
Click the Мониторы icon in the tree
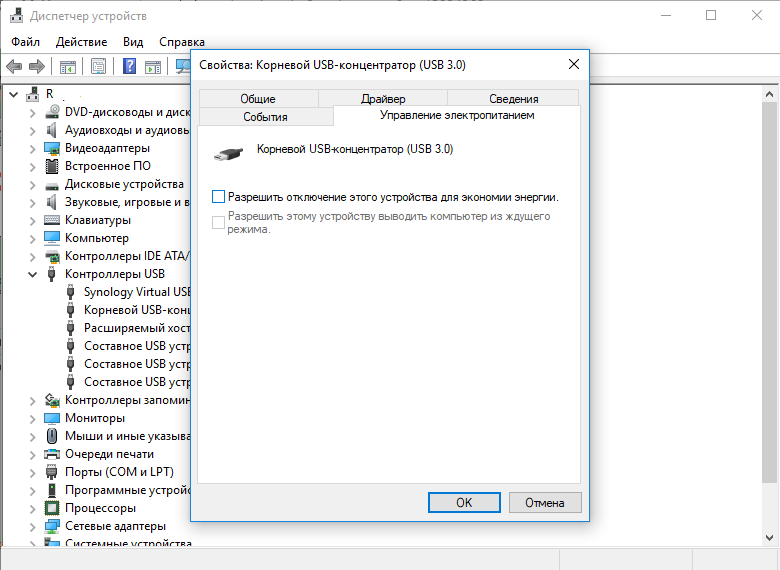click(x=52, y=418)
